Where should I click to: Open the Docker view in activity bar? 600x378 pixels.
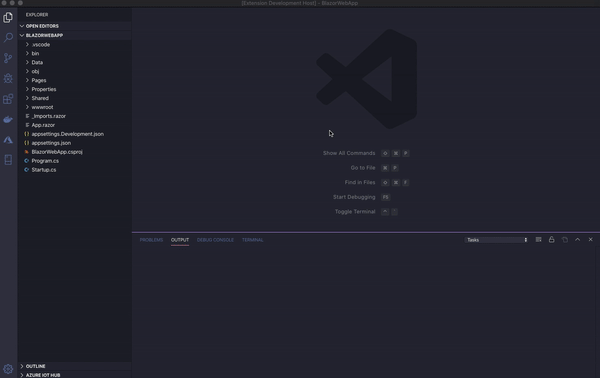(8, 119)
